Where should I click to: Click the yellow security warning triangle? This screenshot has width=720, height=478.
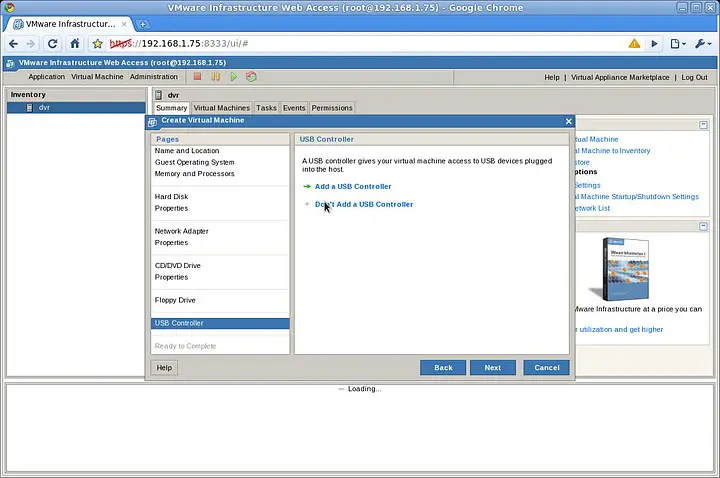pyautogui.click(x=634, y=44)
